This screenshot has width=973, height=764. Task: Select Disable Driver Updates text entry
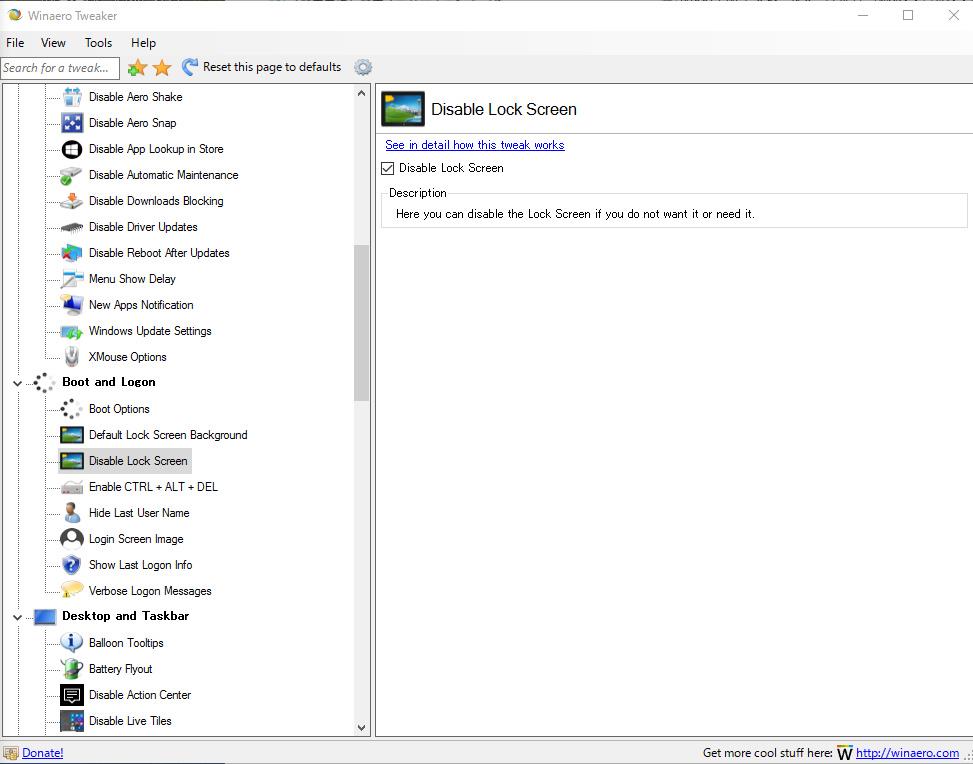pyautogui.click(x=143, y=227)
